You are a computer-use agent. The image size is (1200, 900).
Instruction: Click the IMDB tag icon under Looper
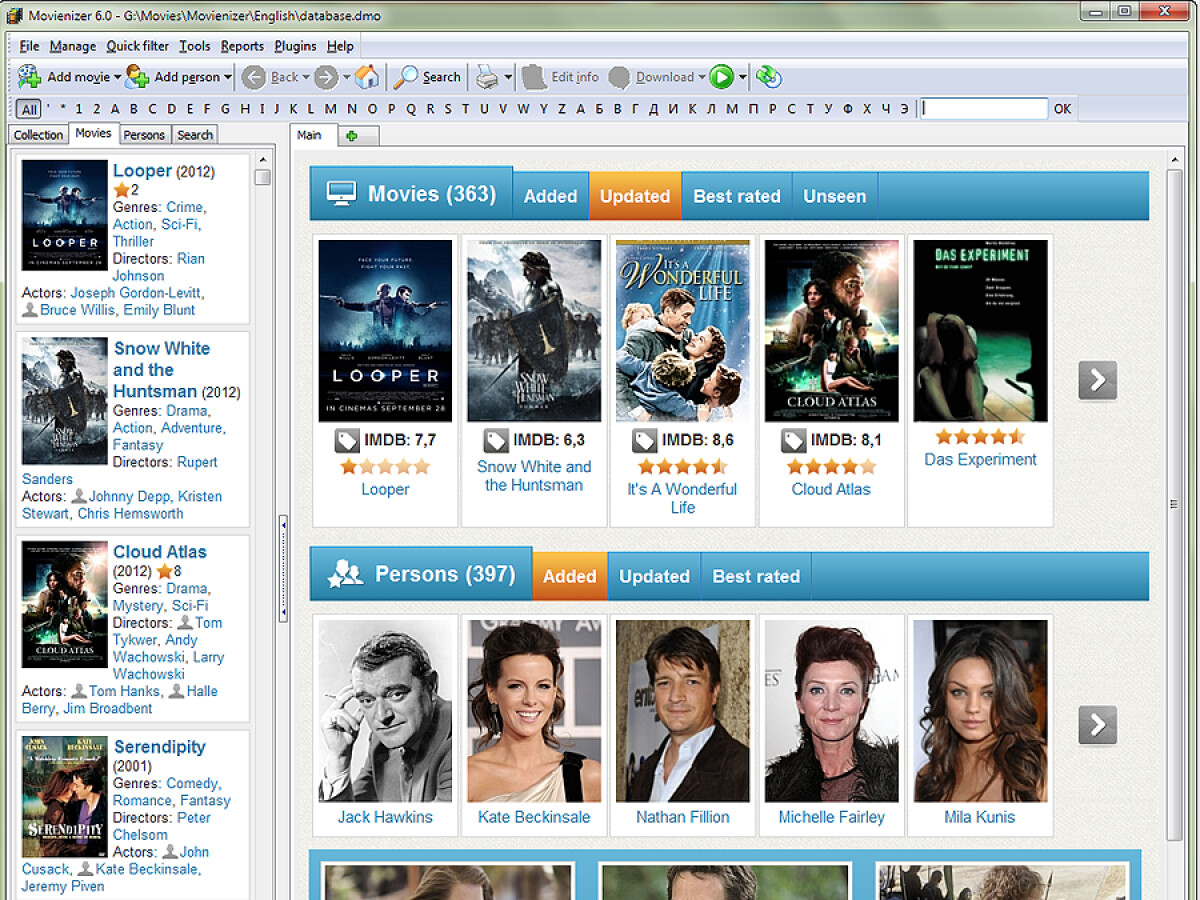click(x=346, y=440)
